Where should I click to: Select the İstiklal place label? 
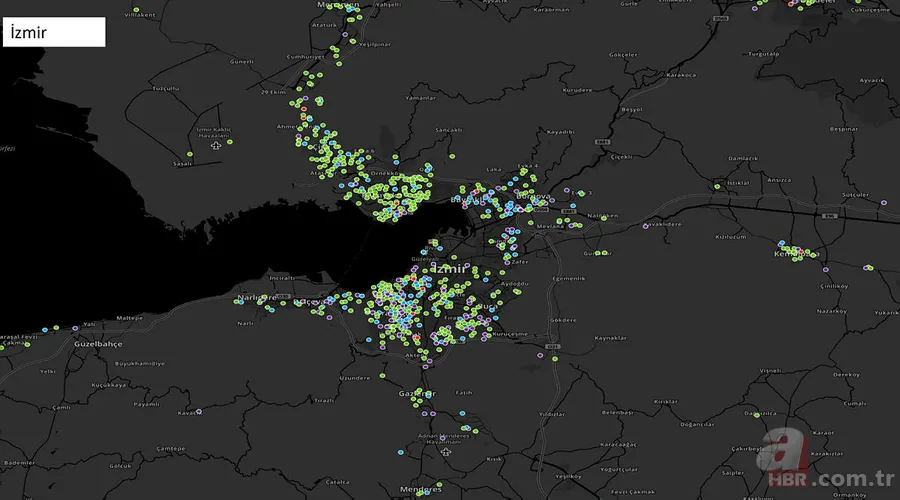[x=738, y=183]
